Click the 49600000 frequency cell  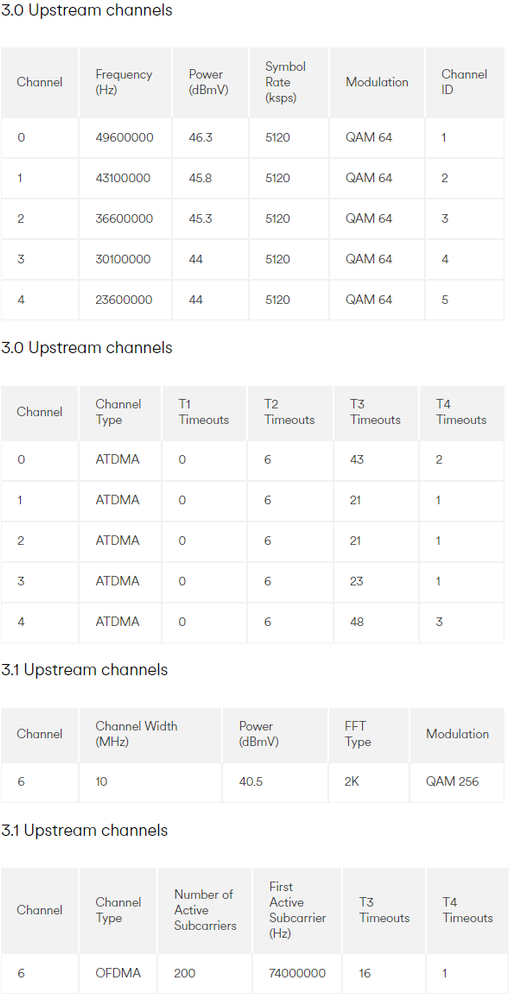(x=125, y=138)
